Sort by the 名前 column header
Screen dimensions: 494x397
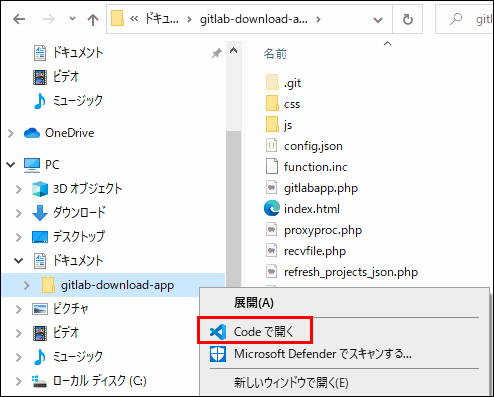275,54
